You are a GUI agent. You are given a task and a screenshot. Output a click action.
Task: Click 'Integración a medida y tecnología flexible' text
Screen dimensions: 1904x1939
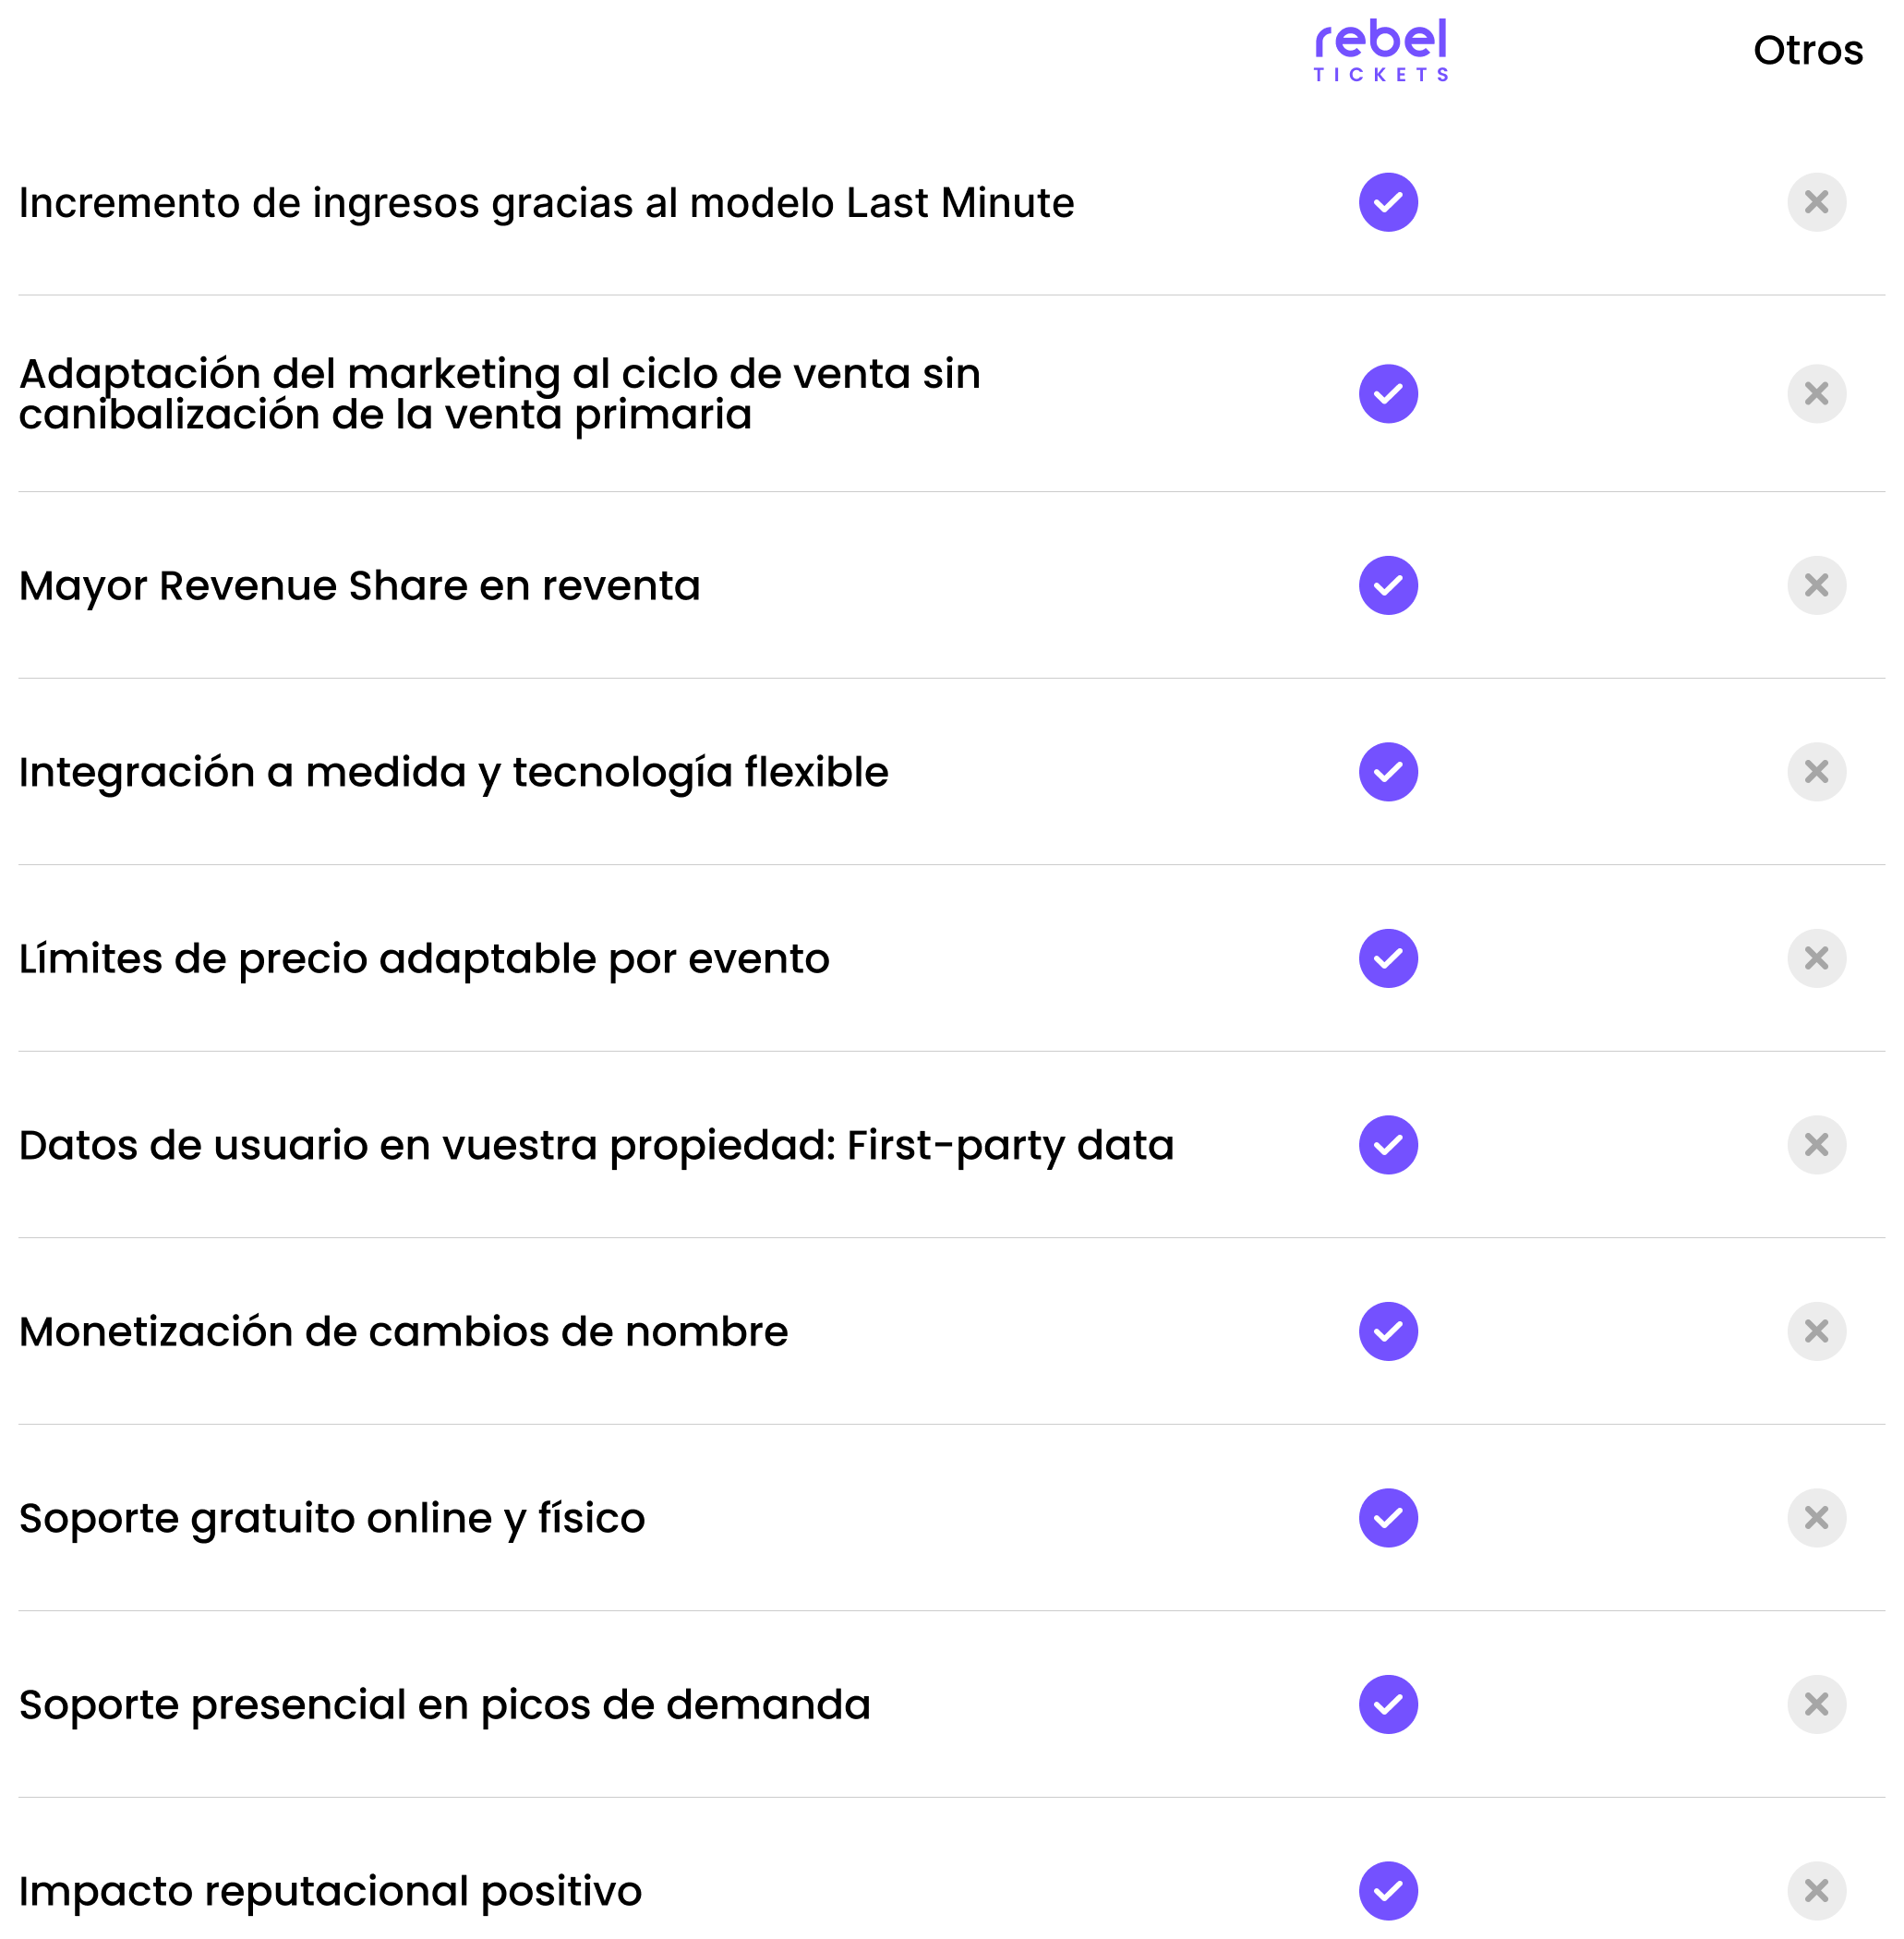[x=453, y=772]
